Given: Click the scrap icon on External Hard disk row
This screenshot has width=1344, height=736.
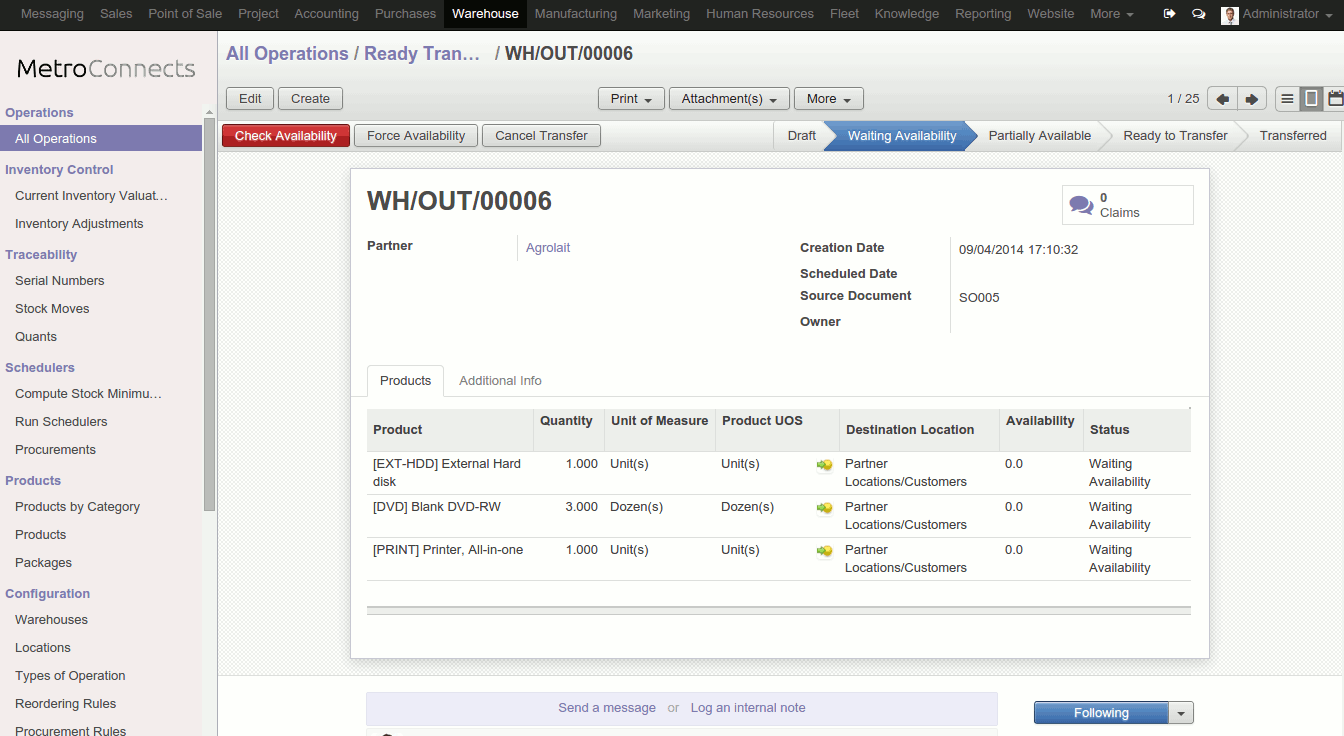Looking at the screenshot, I should [825, 465].
